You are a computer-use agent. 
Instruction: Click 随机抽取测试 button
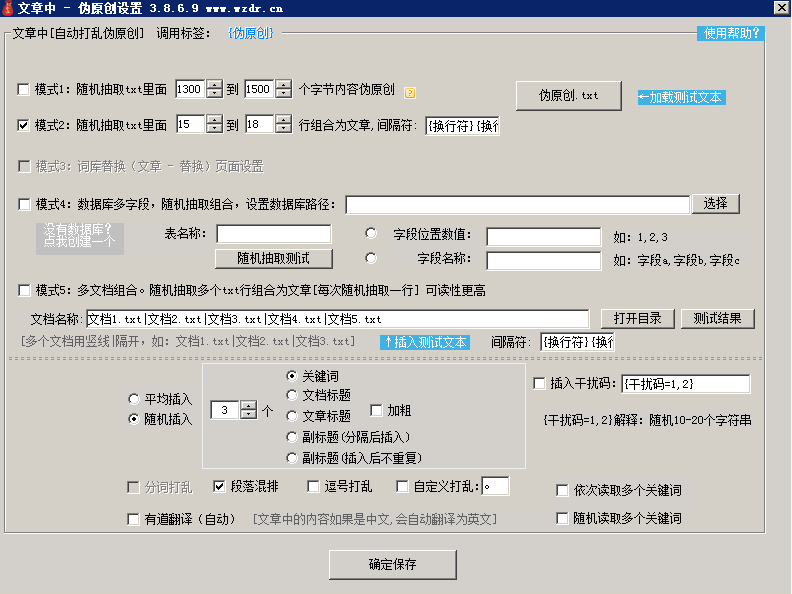(x=274, y=259)
